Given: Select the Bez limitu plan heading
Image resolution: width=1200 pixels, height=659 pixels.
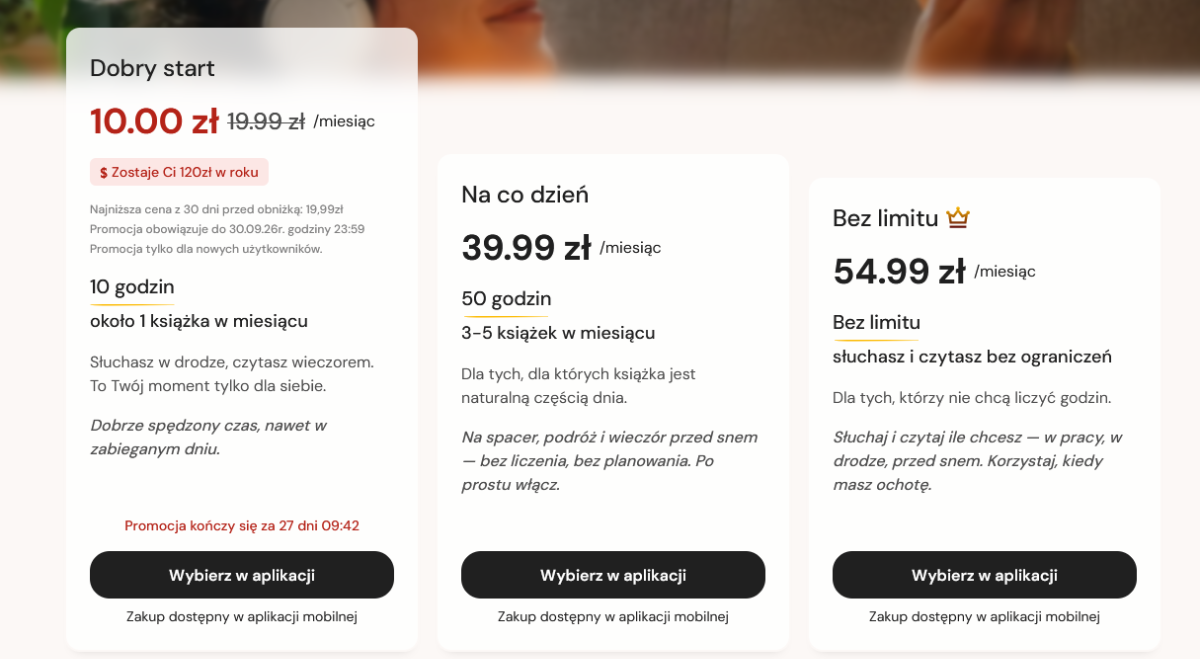Looking at the screenshot, I should tap(886, 218).
